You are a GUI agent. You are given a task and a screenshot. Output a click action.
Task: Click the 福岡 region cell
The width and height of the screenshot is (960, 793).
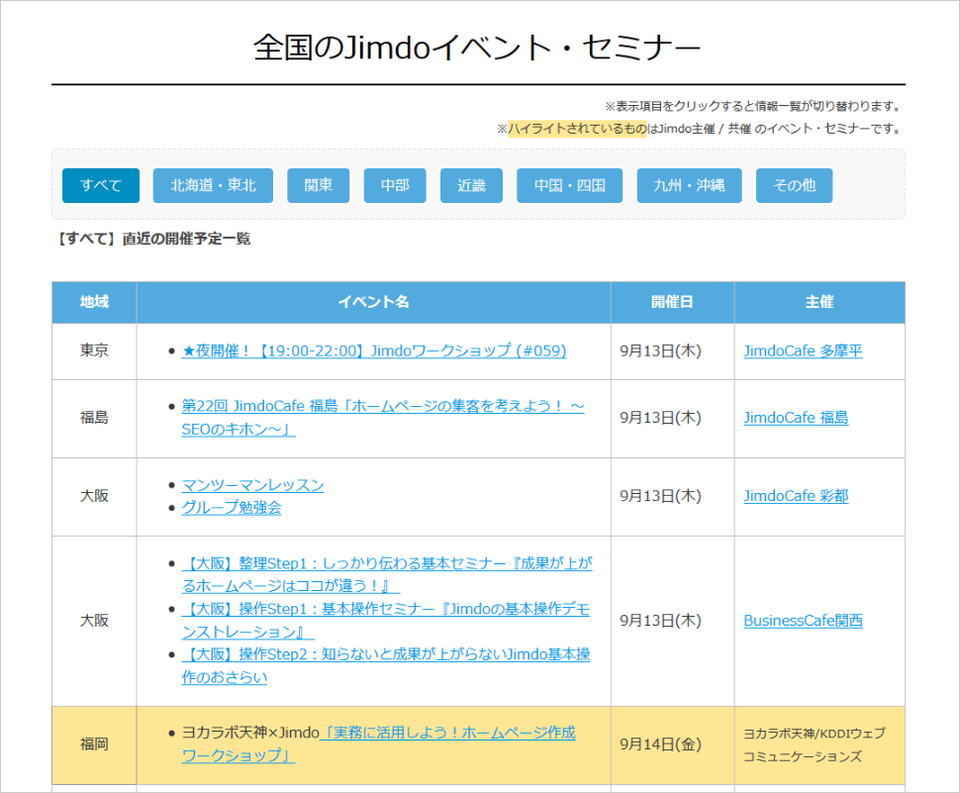(x=94, y=745)
